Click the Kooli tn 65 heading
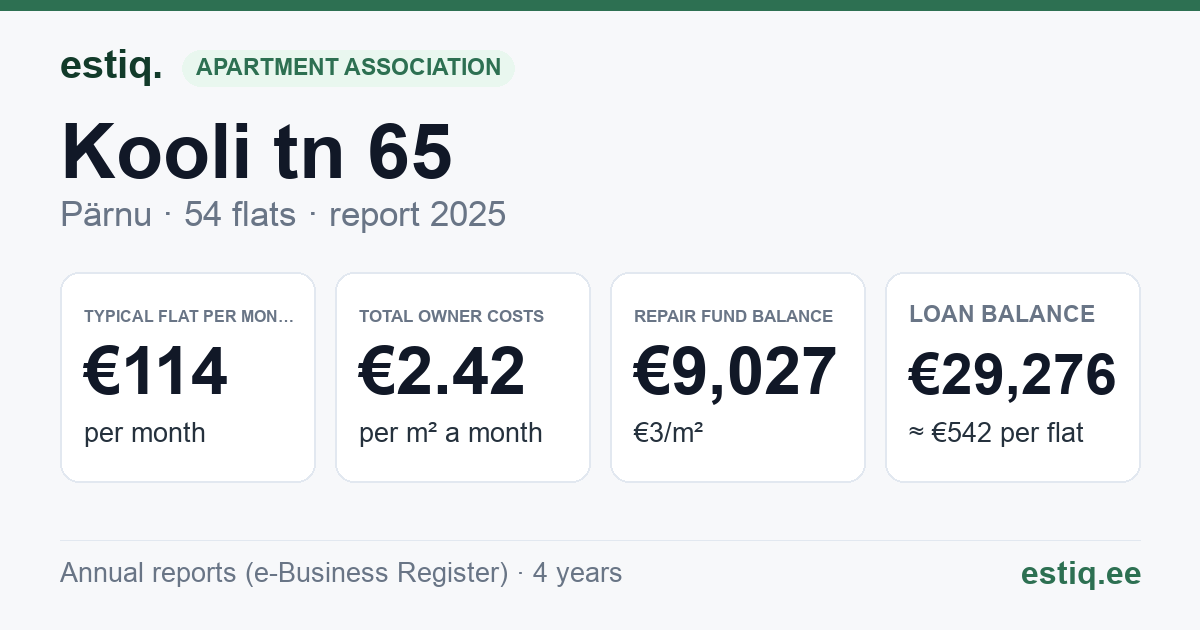 pyautogui.click(x=257, y=151)
